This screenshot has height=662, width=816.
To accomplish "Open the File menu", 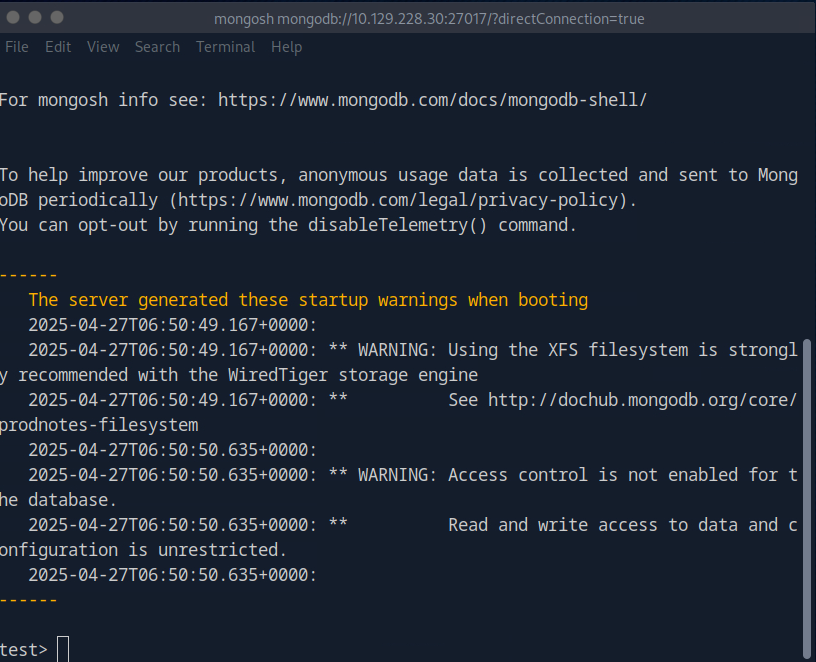I will click(17, 47).
